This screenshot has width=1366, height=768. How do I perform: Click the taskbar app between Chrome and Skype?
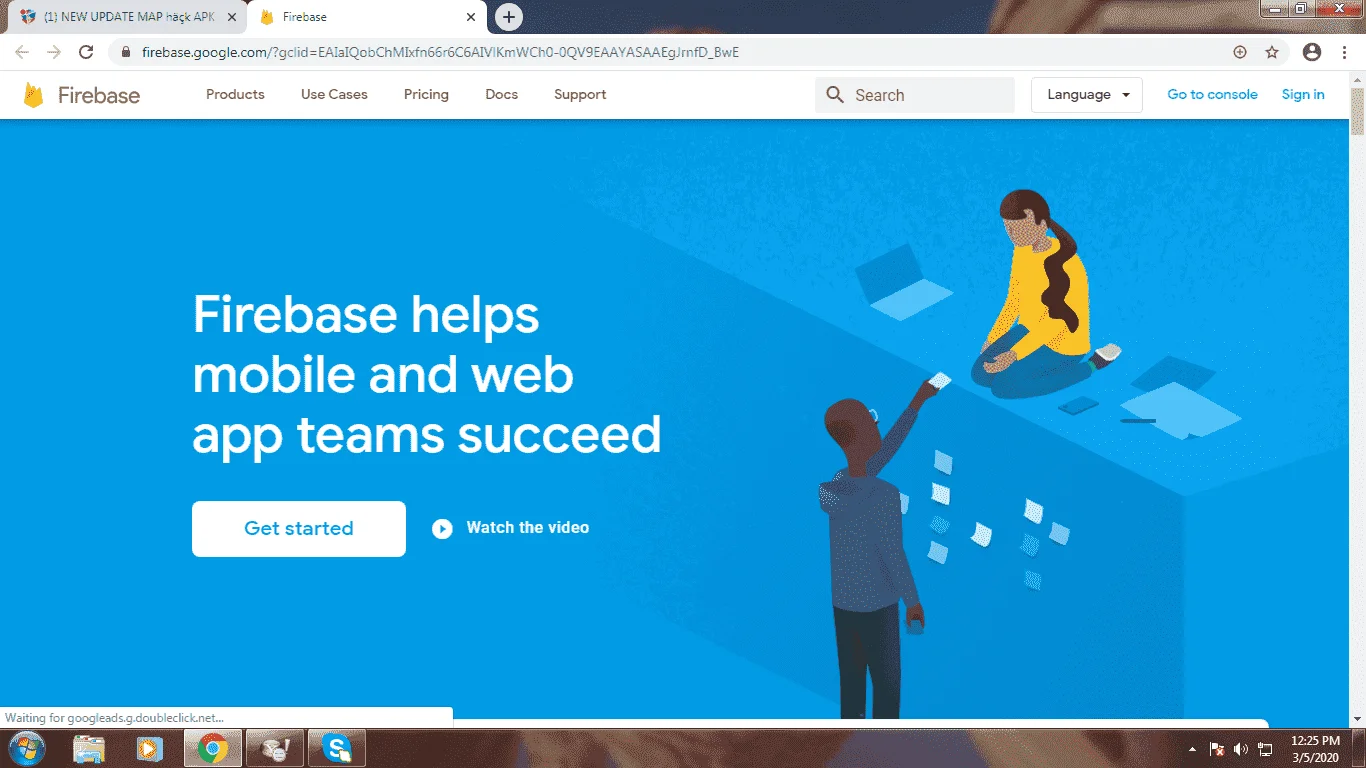point(275,748)
